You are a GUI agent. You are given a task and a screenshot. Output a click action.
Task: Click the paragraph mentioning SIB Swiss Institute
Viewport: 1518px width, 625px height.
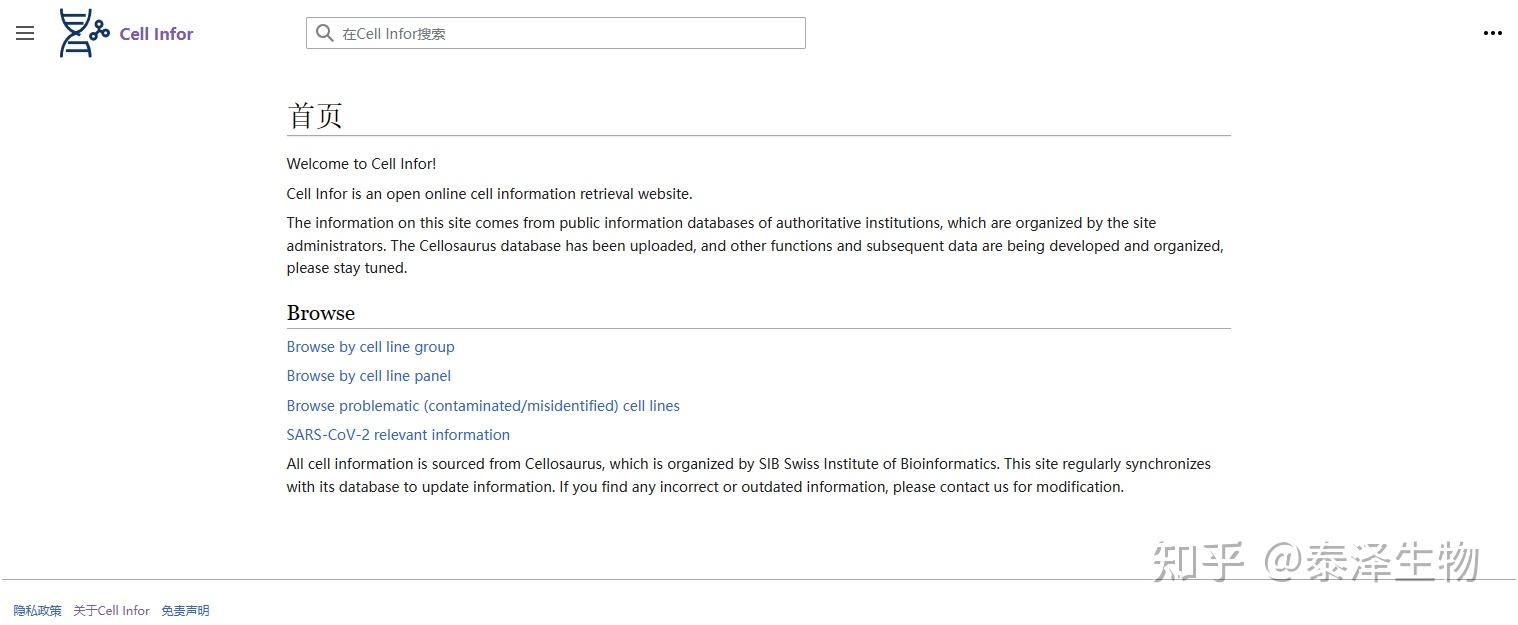point(748,475)
